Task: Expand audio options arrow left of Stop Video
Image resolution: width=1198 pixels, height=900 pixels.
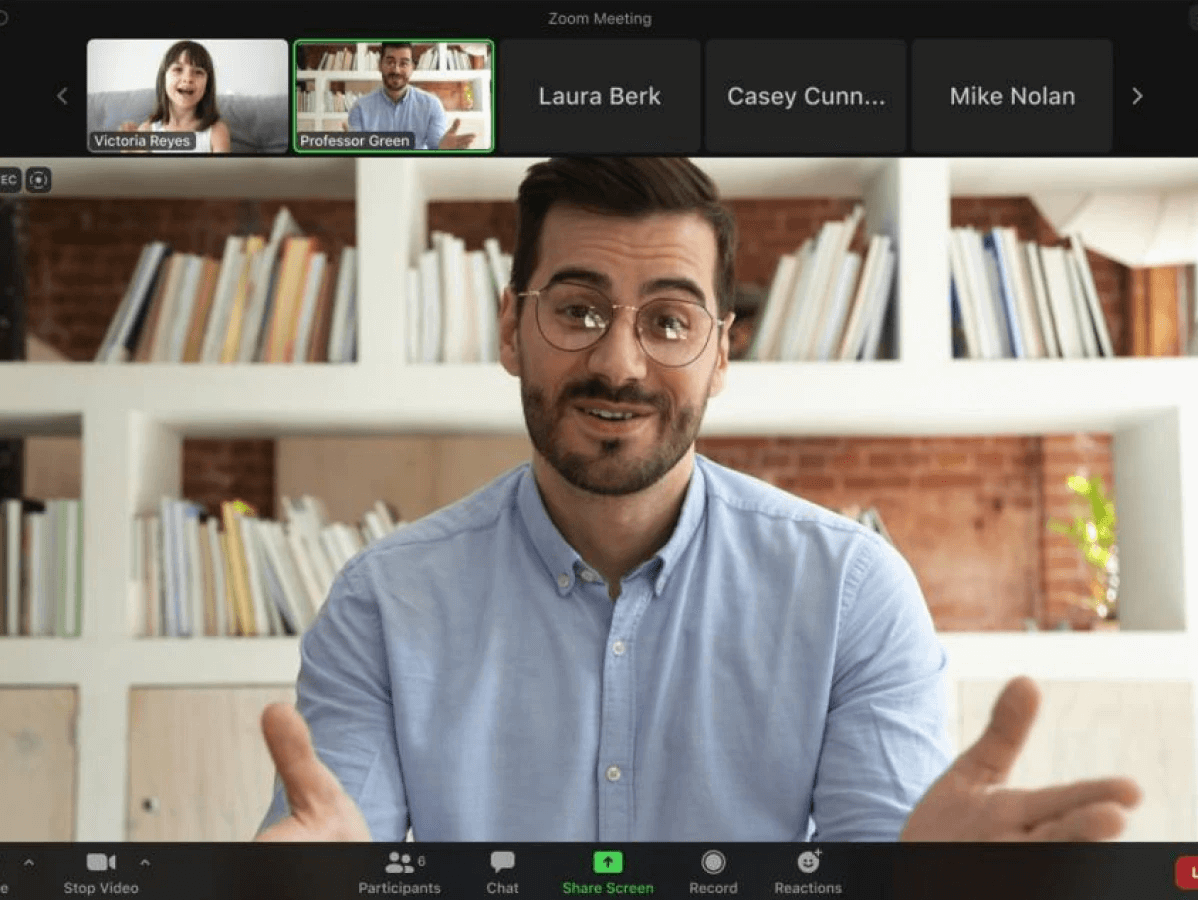Action: 29,862
